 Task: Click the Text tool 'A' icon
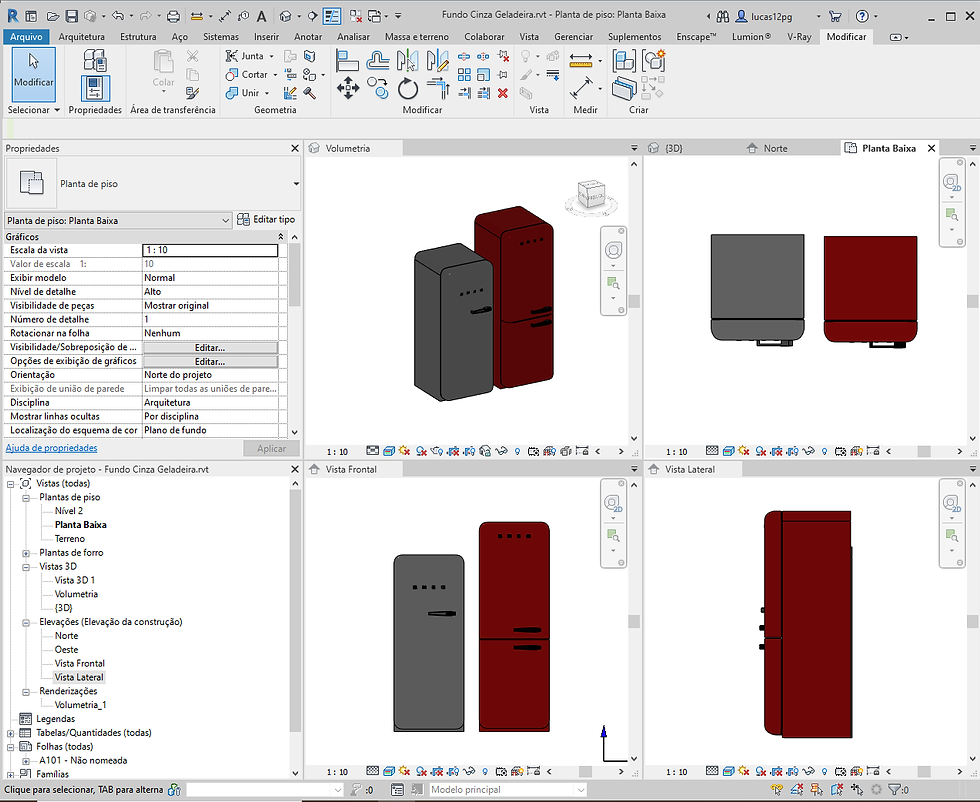click(x=261, y=16)
